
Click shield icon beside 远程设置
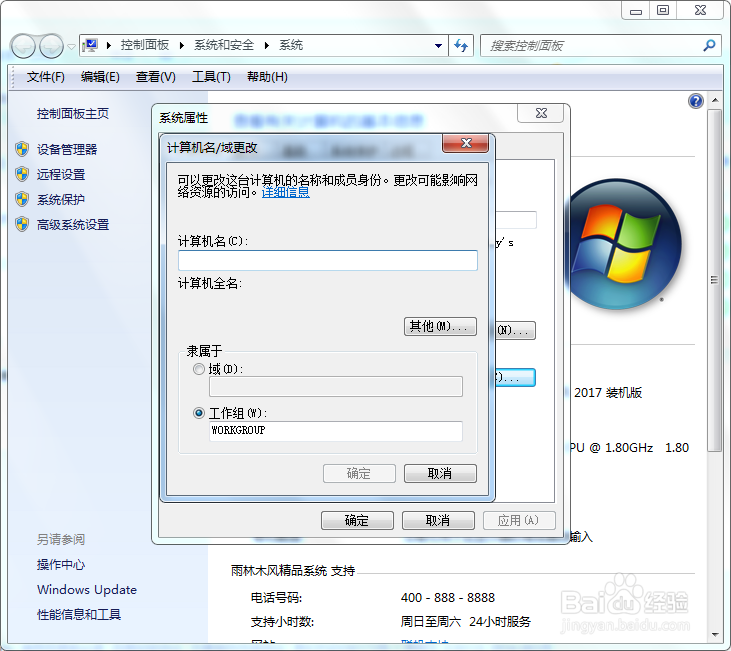click(22, 174)
